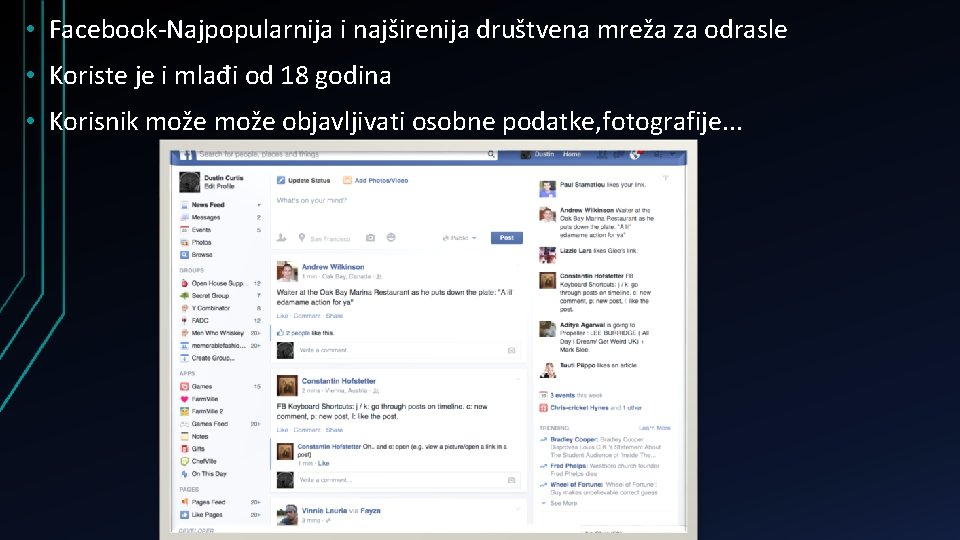This screenshot has width=960, height=540.
Task: Open the Browse sidebar icon
Action: coord(184,255)
